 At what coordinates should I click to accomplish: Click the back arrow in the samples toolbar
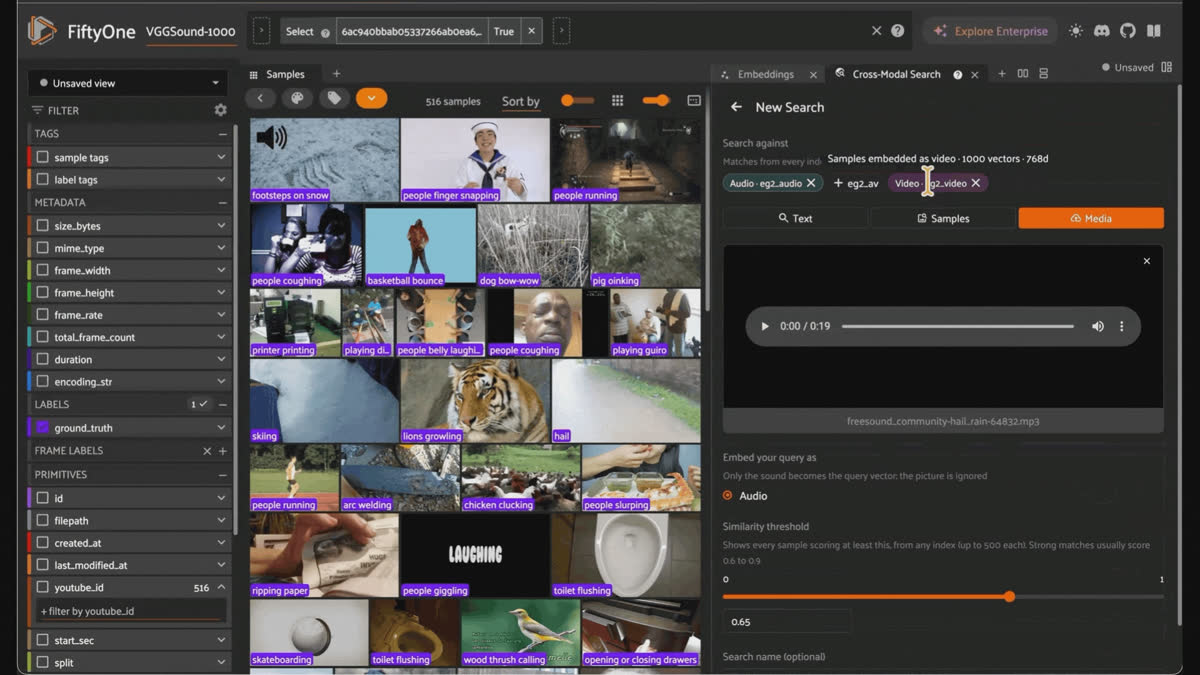[260, 99]
